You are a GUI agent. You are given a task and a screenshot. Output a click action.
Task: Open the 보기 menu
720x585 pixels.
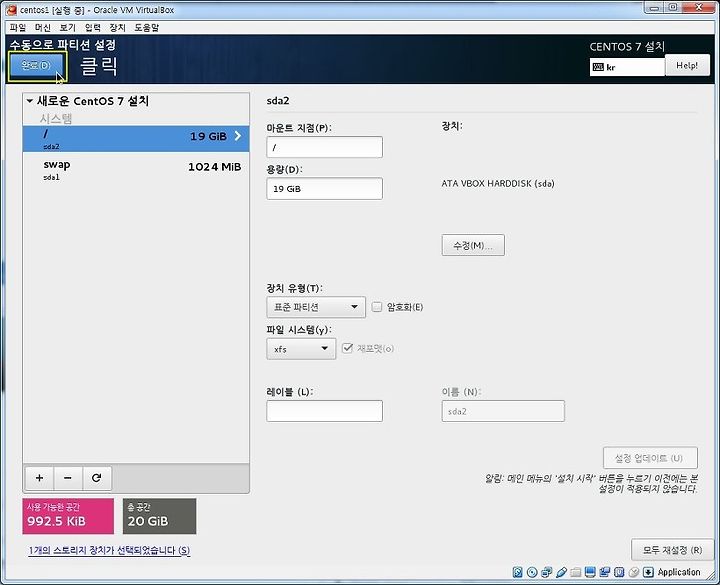[68, 28]
